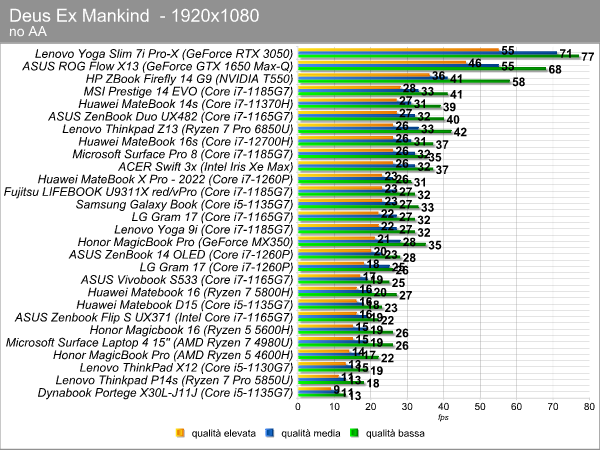600x450 pixels.
Task: Select the Huawei MateBook 14s label
Action: click(x=186, y=104)
